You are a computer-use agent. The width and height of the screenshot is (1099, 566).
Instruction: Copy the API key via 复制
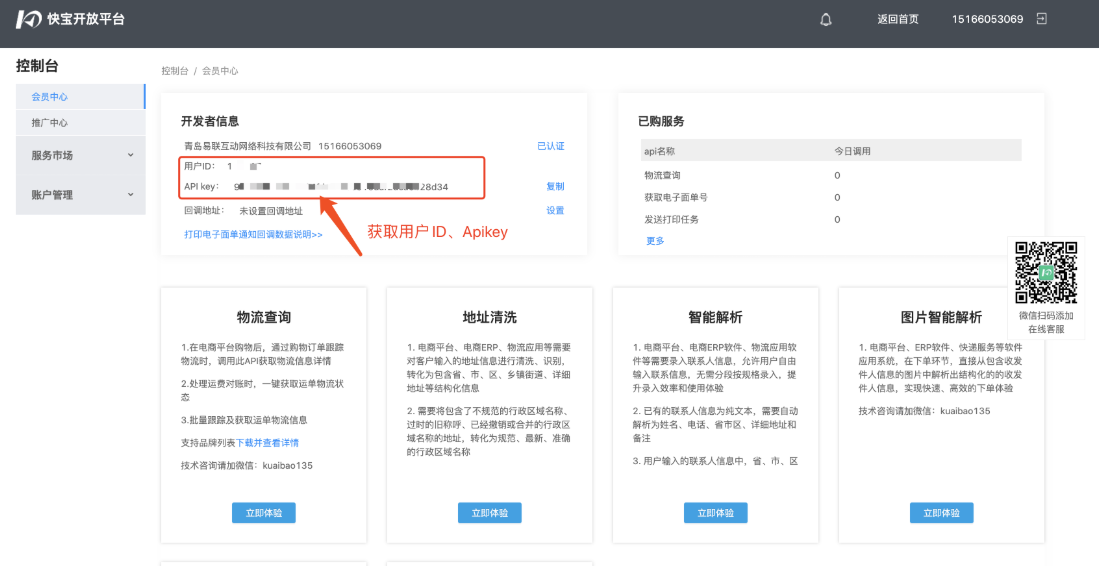coord(555,186)
